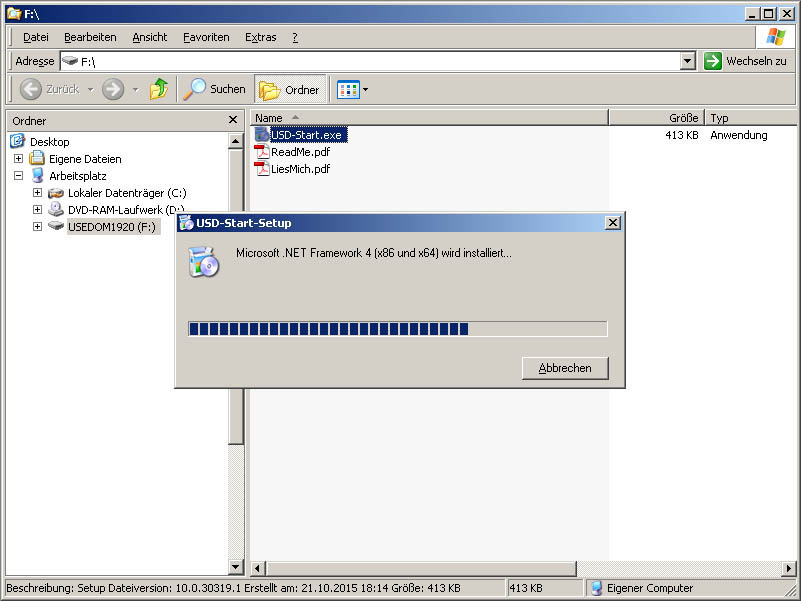Screen dimensions: 801x601
Task: Click the forward arrow navigation icon
Action: coord(113,89)
